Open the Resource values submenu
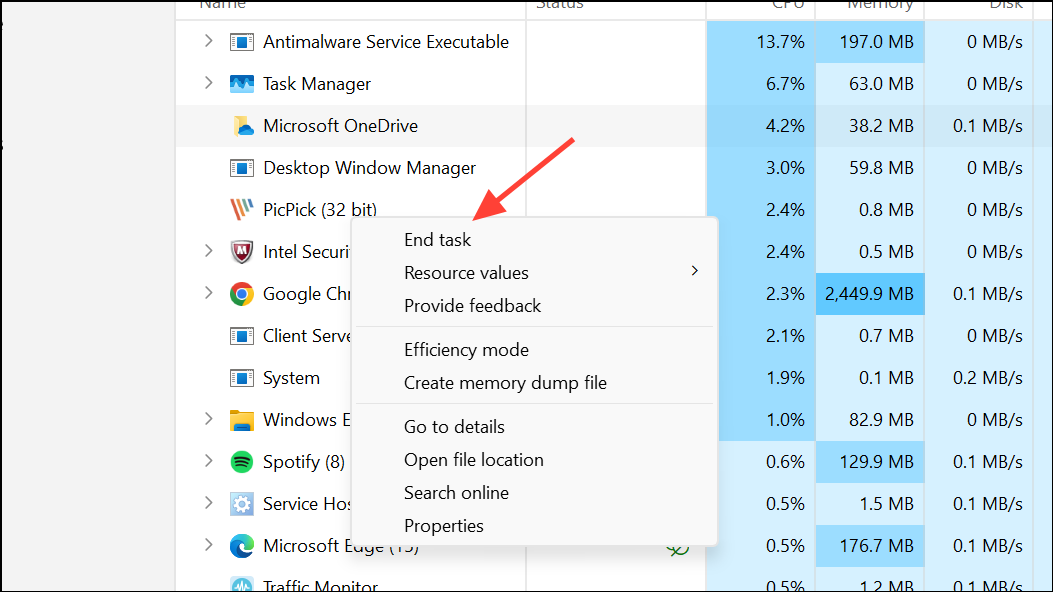Screen dimensions: 1053x592 (x=466, y=272)
